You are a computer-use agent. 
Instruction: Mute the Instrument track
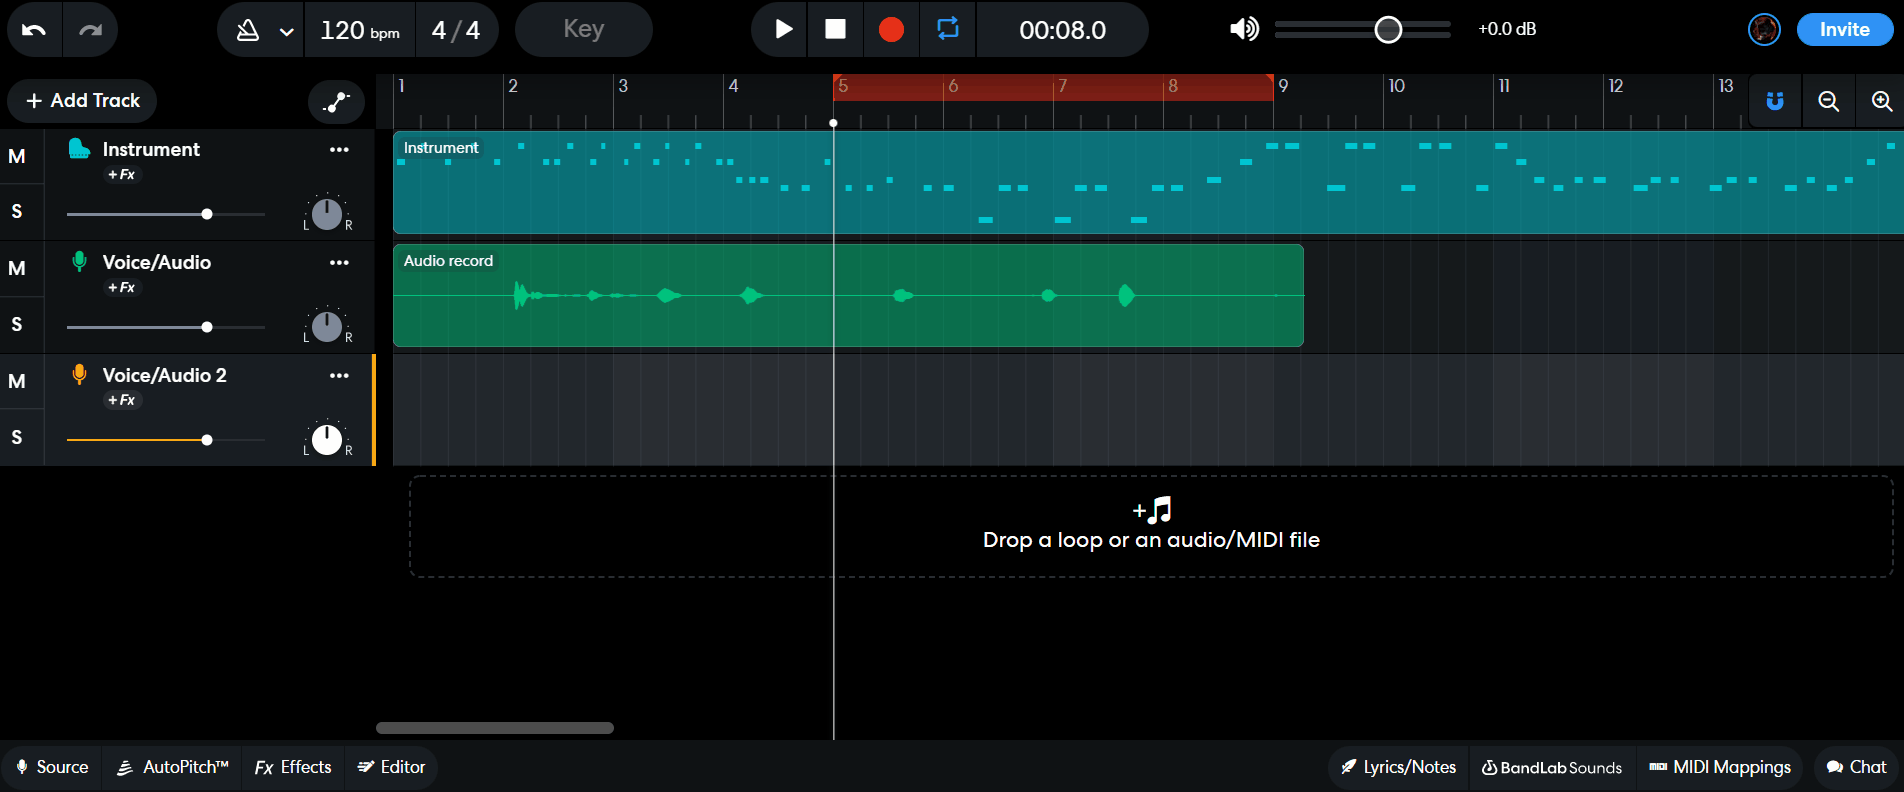[x=17, y=156]
